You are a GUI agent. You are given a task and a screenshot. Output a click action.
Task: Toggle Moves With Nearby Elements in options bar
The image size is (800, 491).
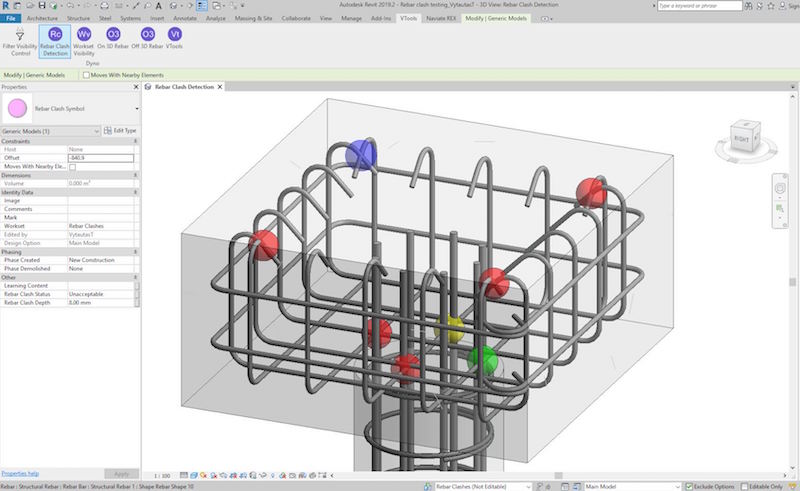coord(87,75)
